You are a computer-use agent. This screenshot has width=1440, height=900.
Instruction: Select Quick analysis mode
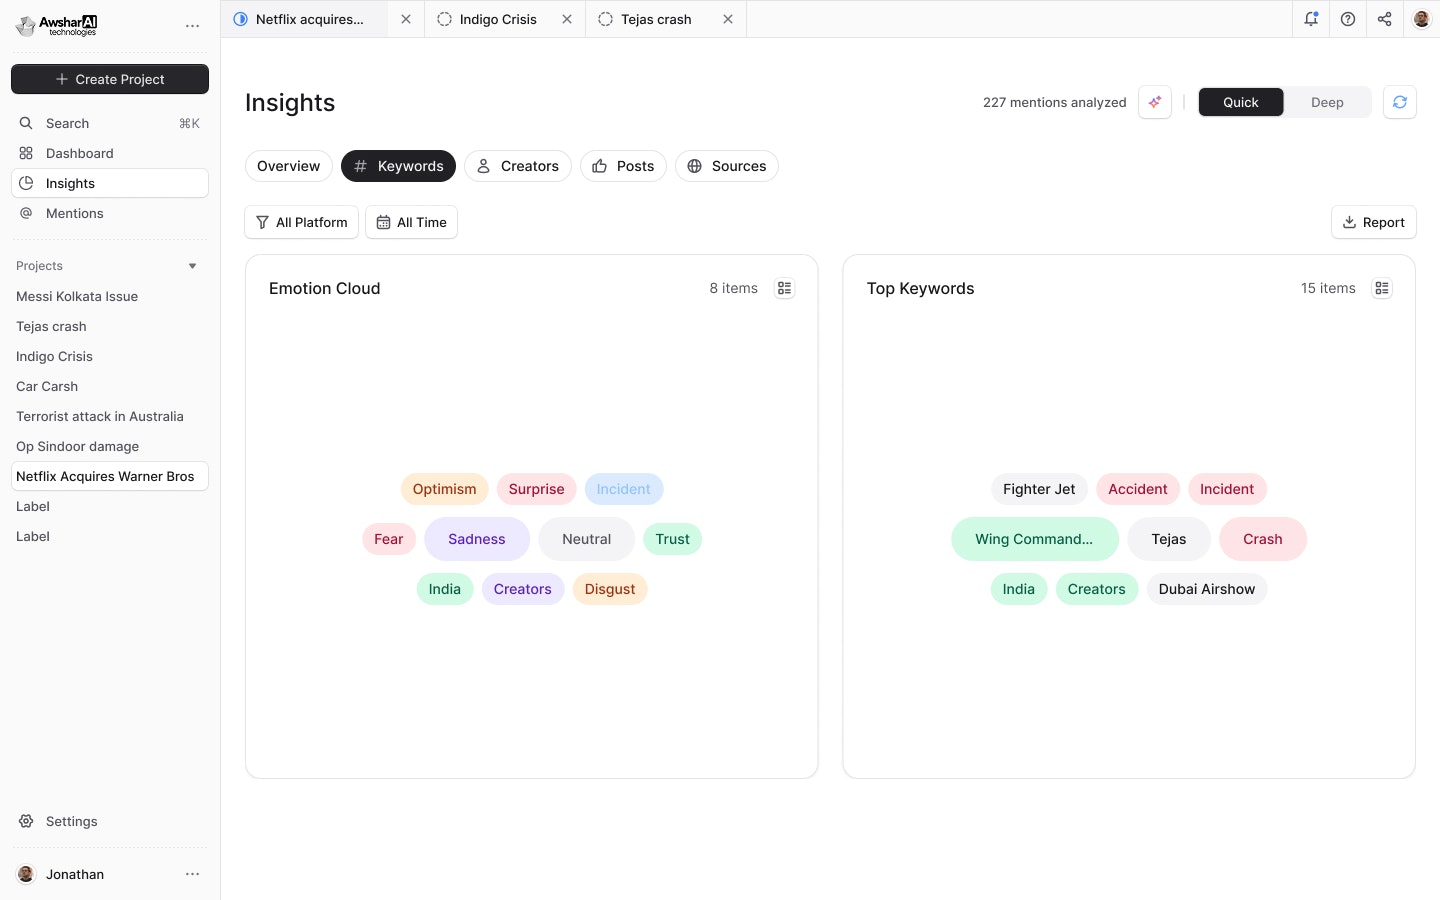click(x=1241, y=102)
